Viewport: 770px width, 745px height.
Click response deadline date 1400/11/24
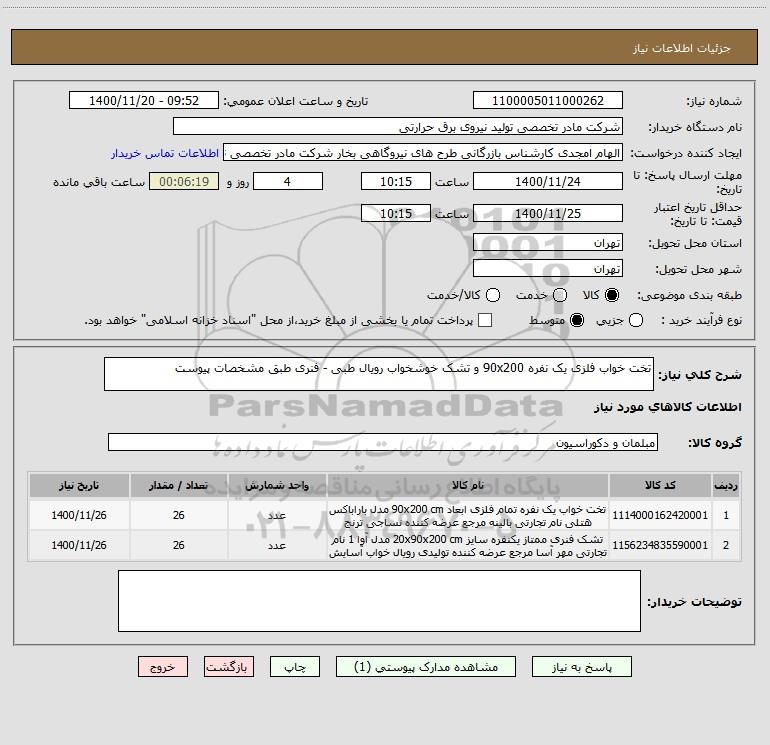tap(548, 181)
